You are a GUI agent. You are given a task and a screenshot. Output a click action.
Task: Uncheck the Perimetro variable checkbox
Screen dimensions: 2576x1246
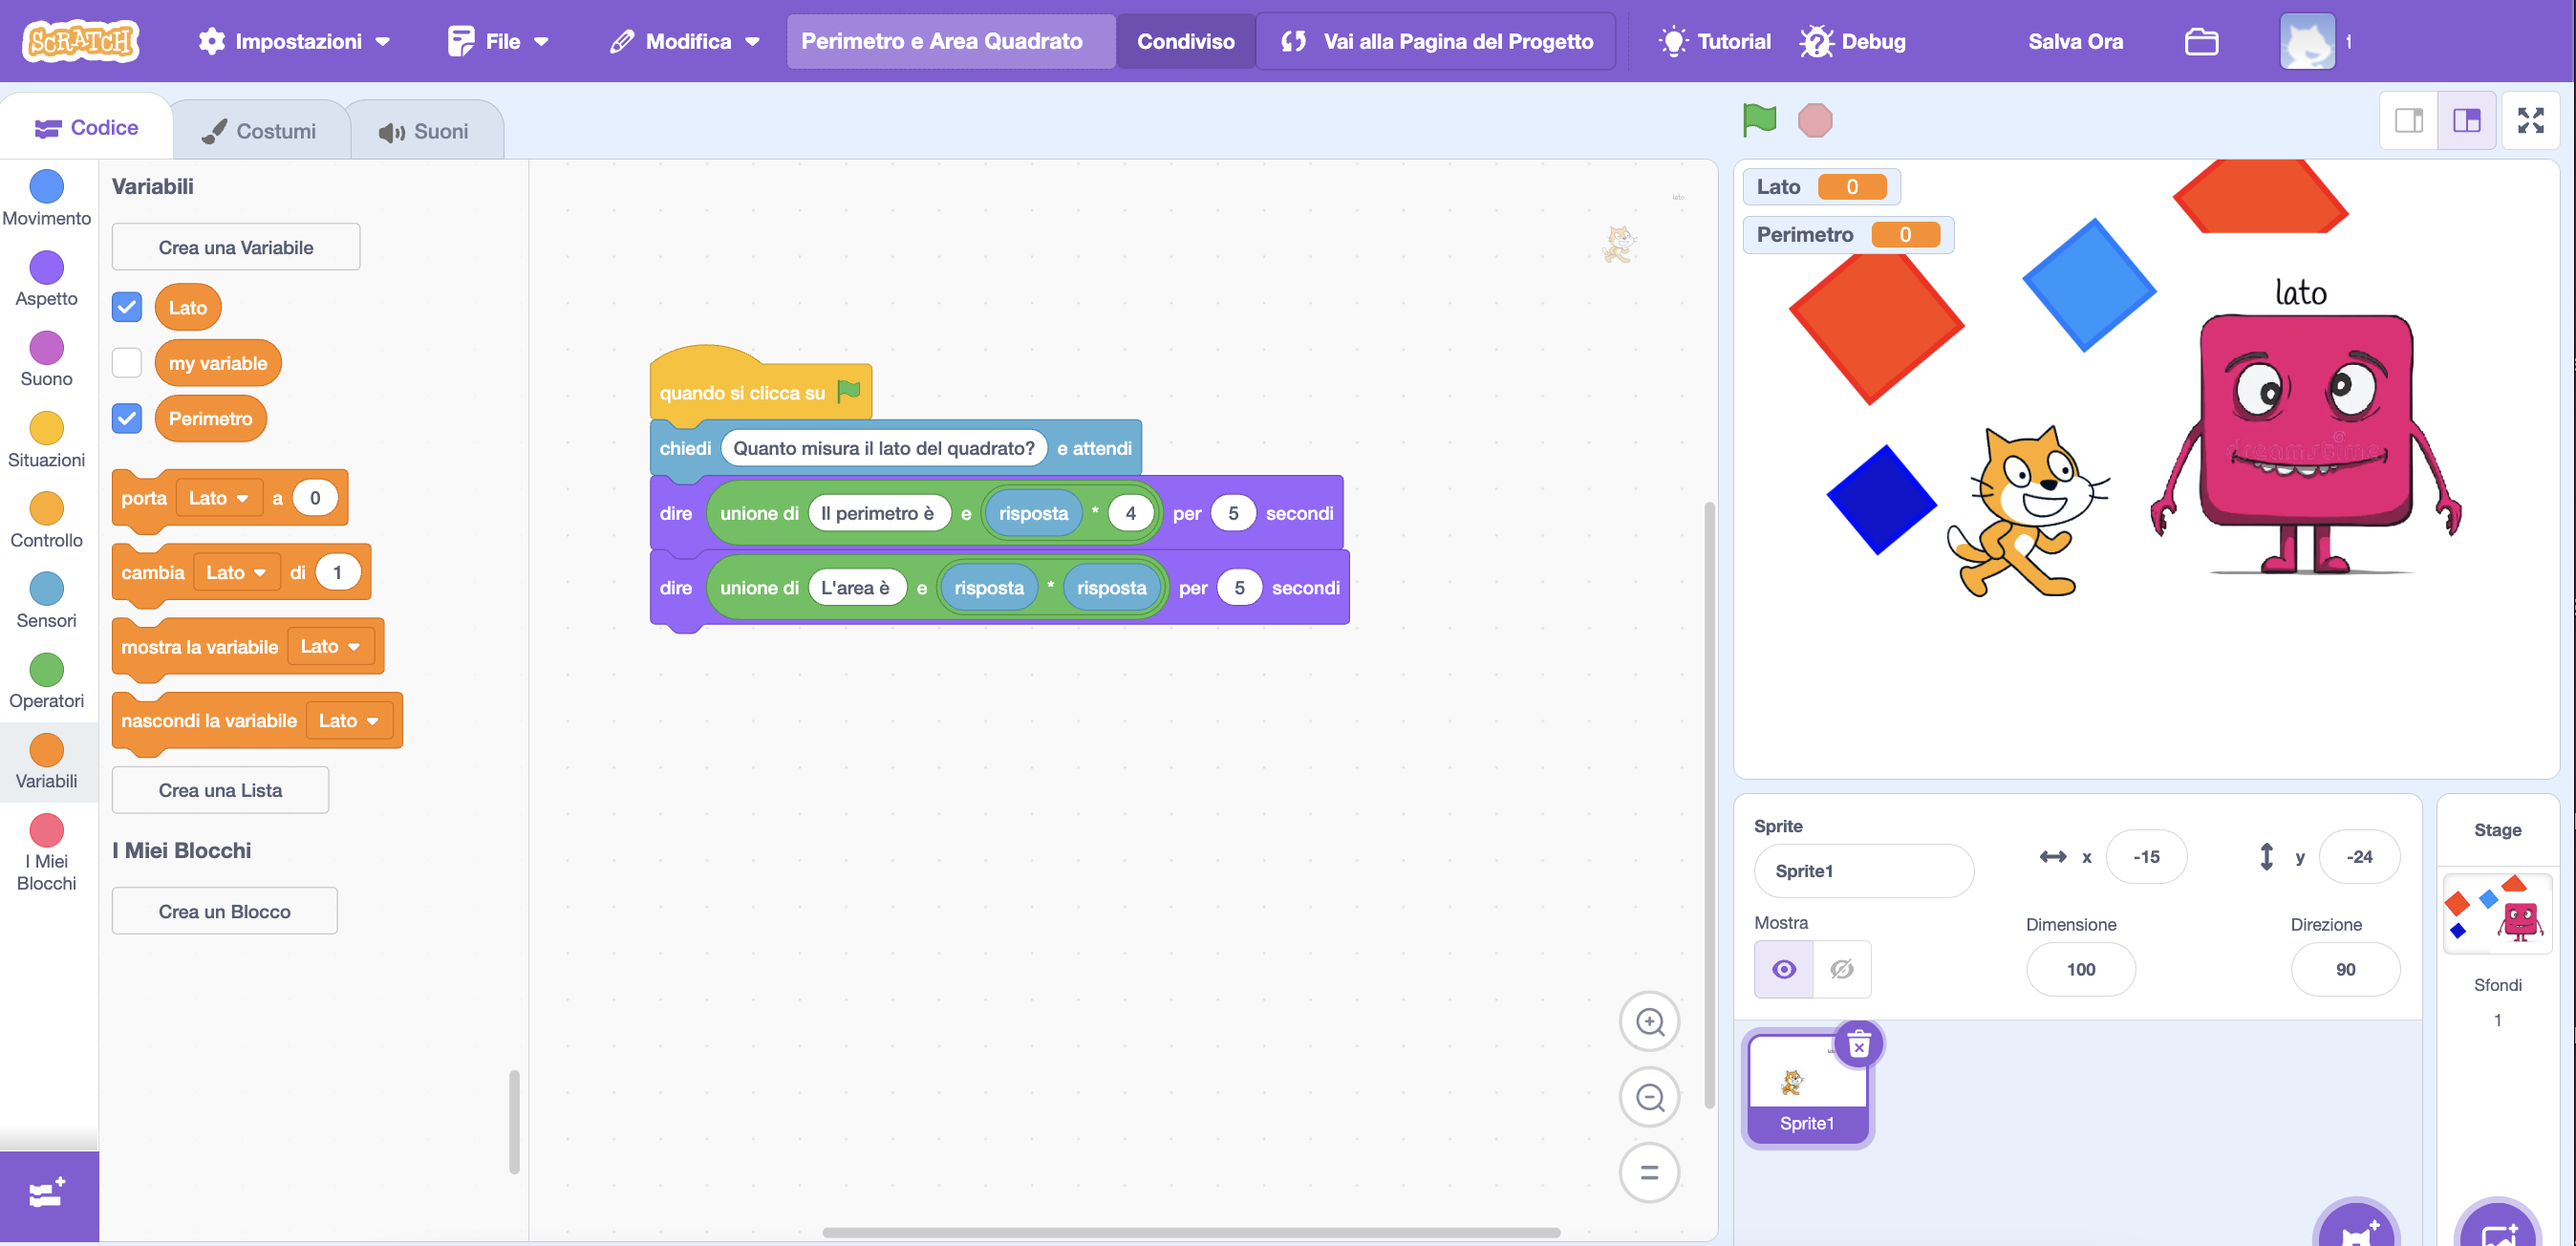(x=127, y=418)
